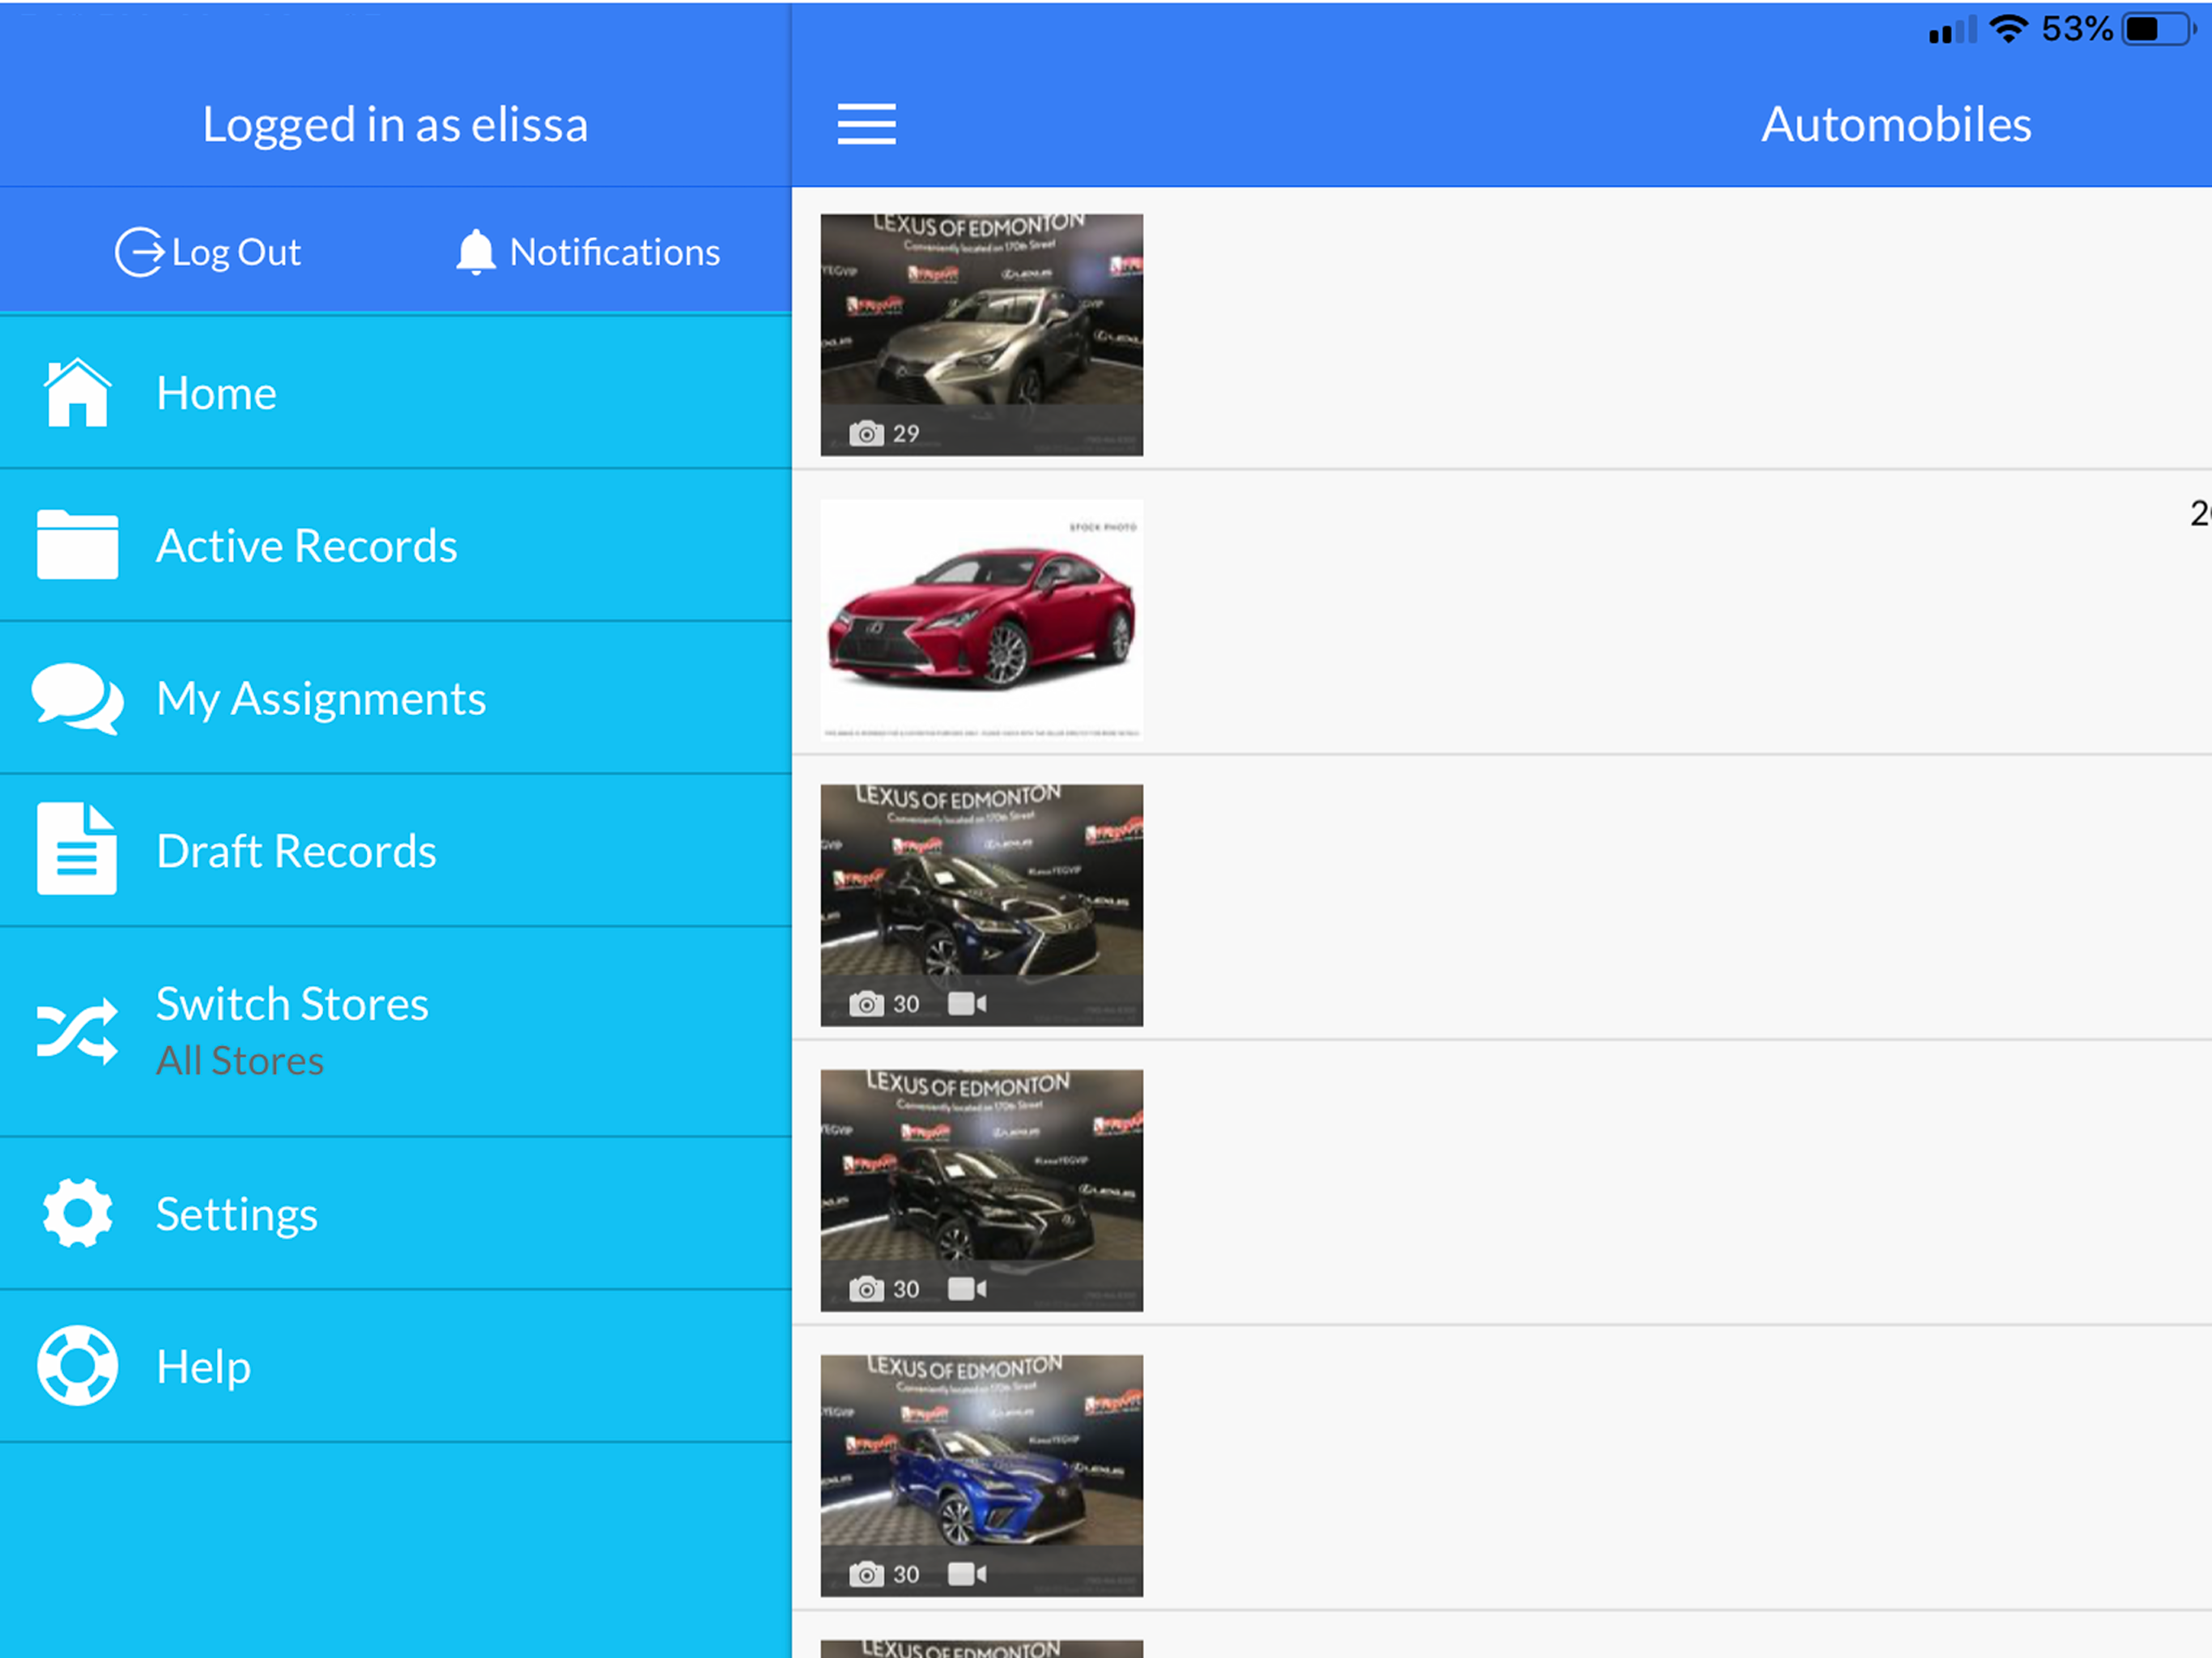Click the Settings gear icon
This screenshot has width=2212, height=1658.
77,1213
